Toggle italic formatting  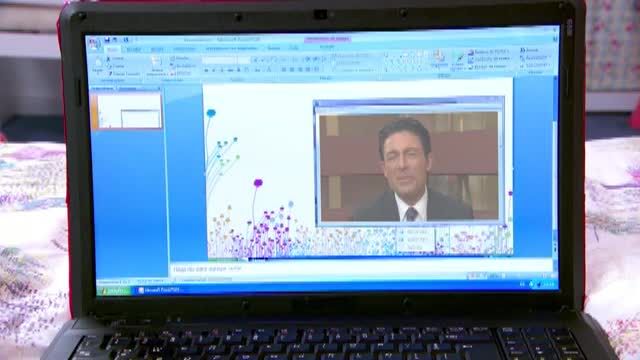point(214,70)
